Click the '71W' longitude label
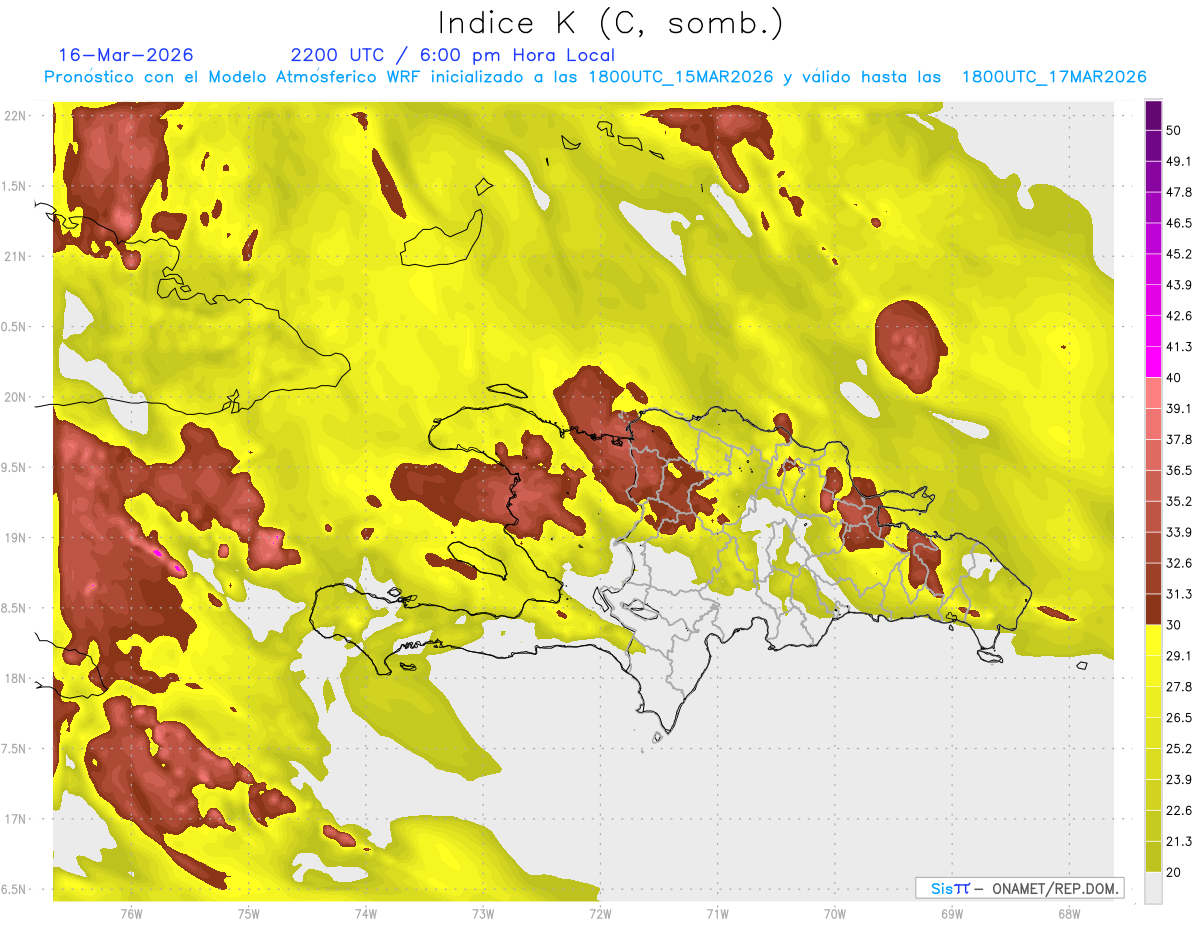 tap(717, 913)
